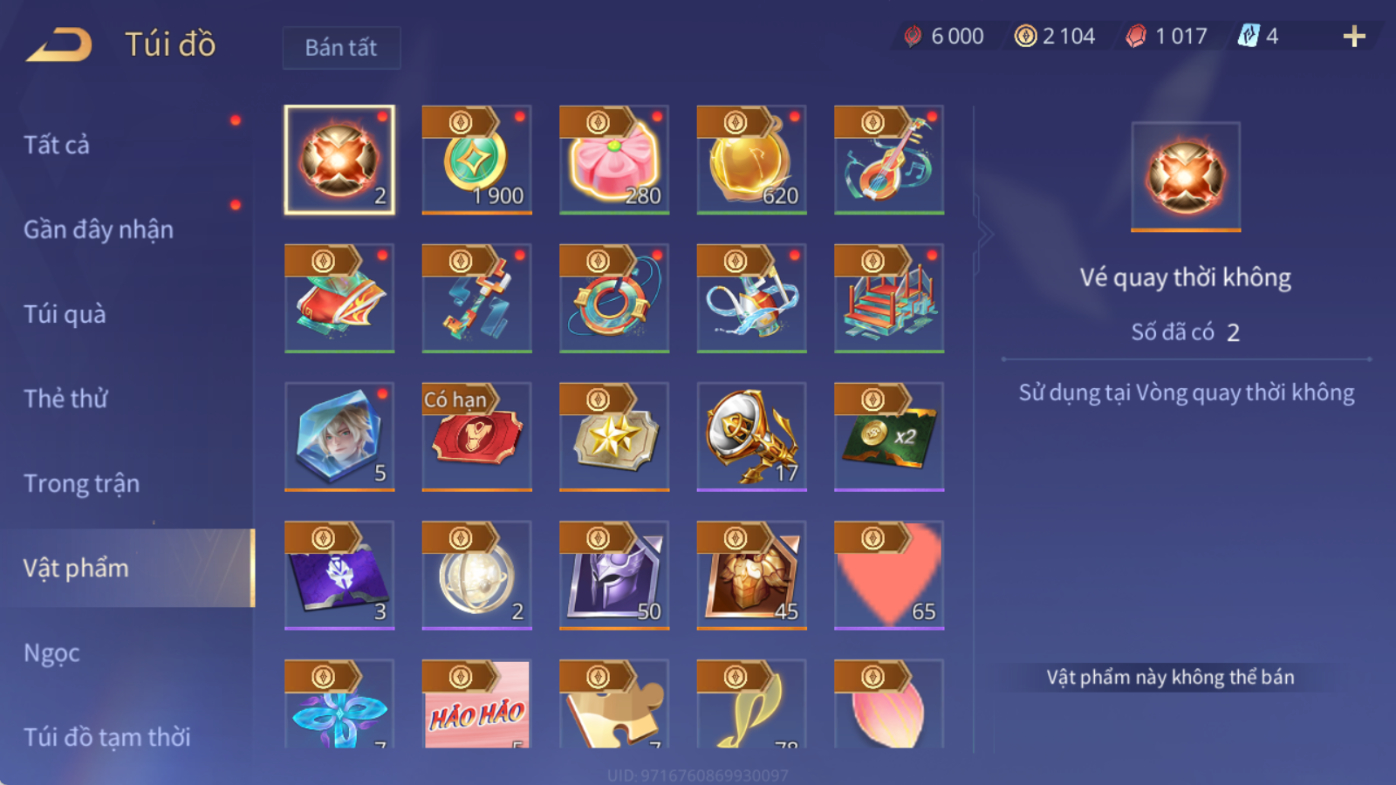Image resolution: width=1396 pixels, height=785 pixels.
Task: Select the purple helmet item showing 50
Action: point(614,575)
